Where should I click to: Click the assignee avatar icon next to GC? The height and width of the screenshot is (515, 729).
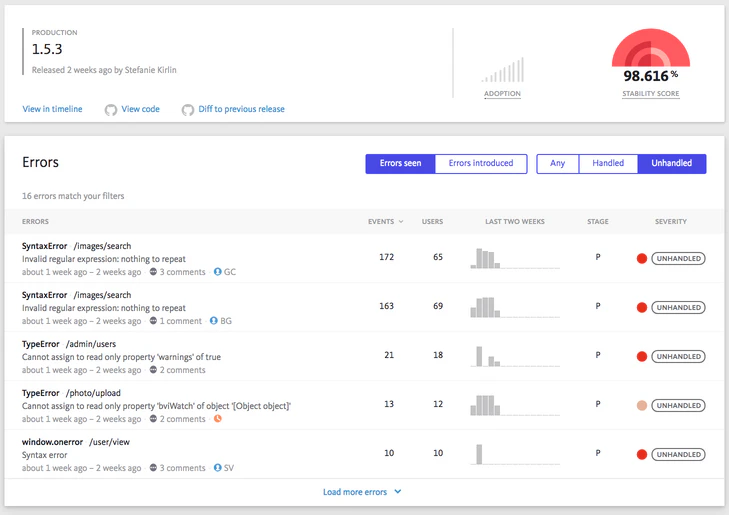tap(217, 272)
